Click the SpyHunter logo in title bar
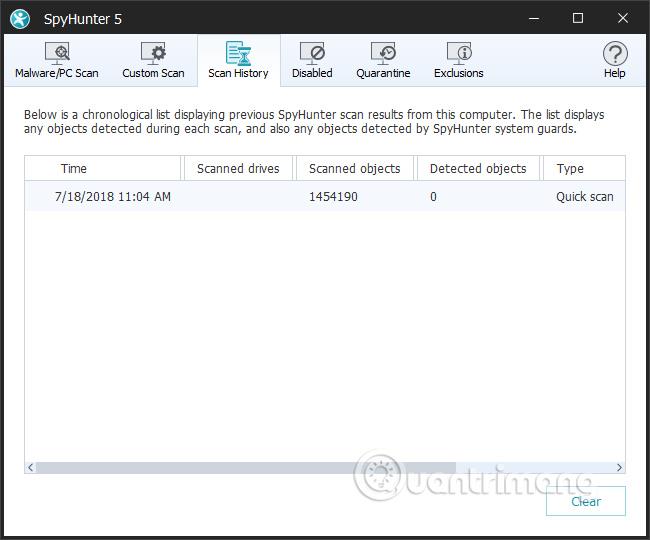650x540 pixels. pos(20,19)
